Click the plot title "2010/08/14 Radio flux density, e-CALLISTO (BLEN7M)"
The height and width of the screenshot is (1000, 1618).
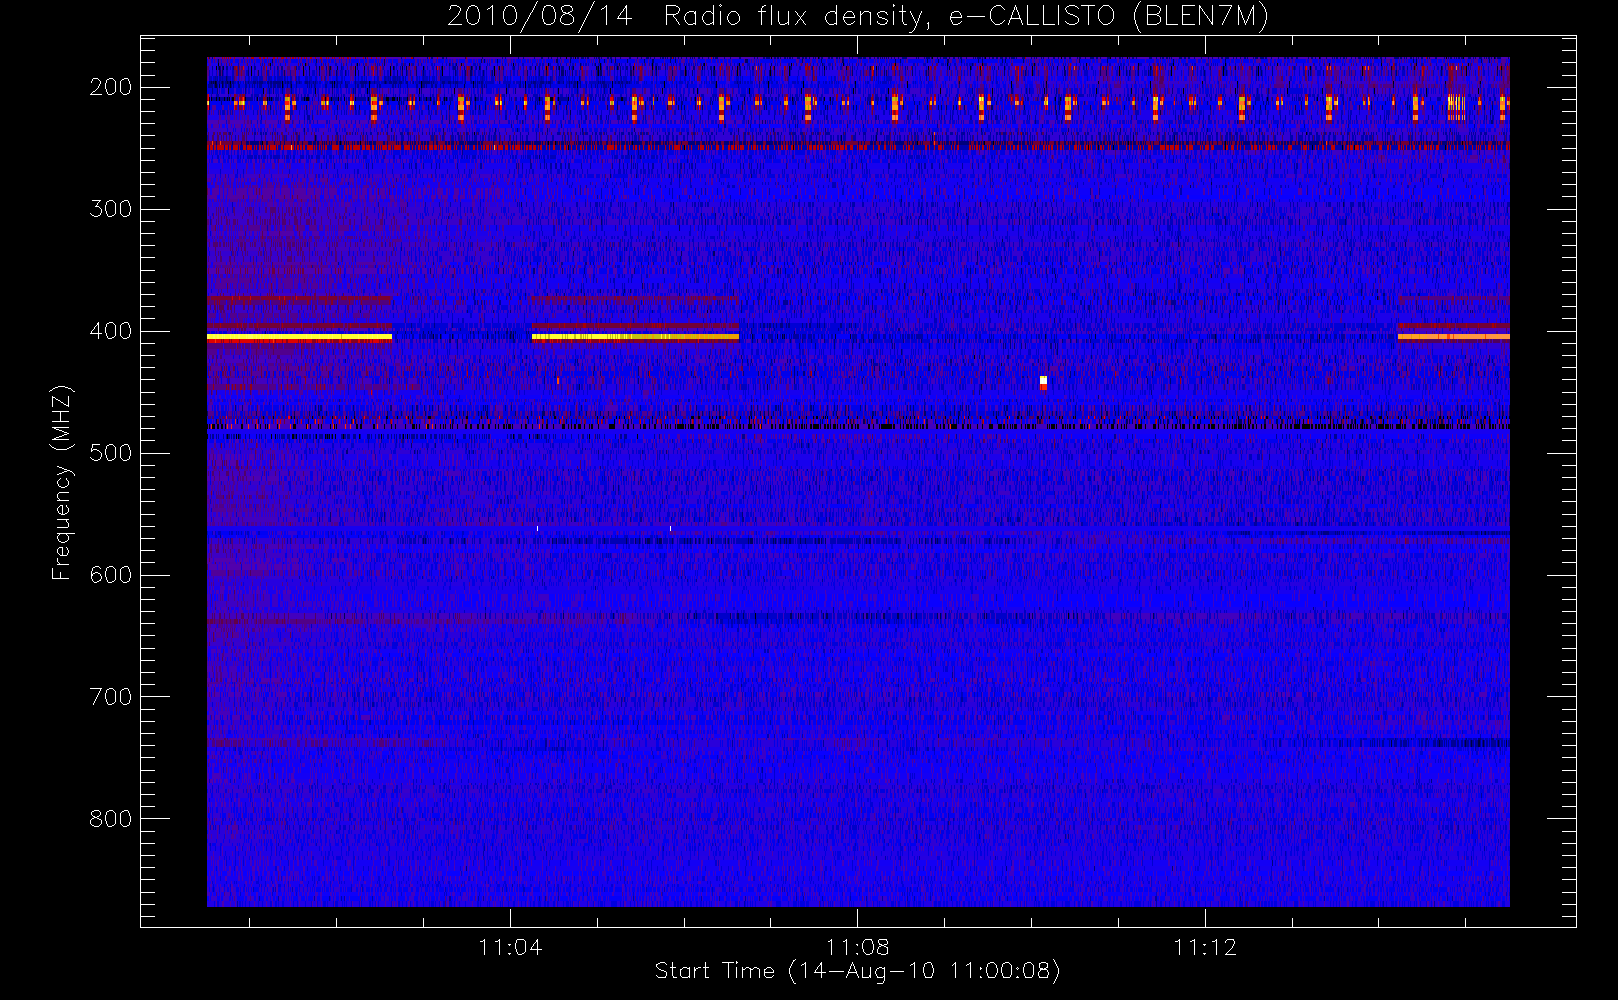click(858, 17)
